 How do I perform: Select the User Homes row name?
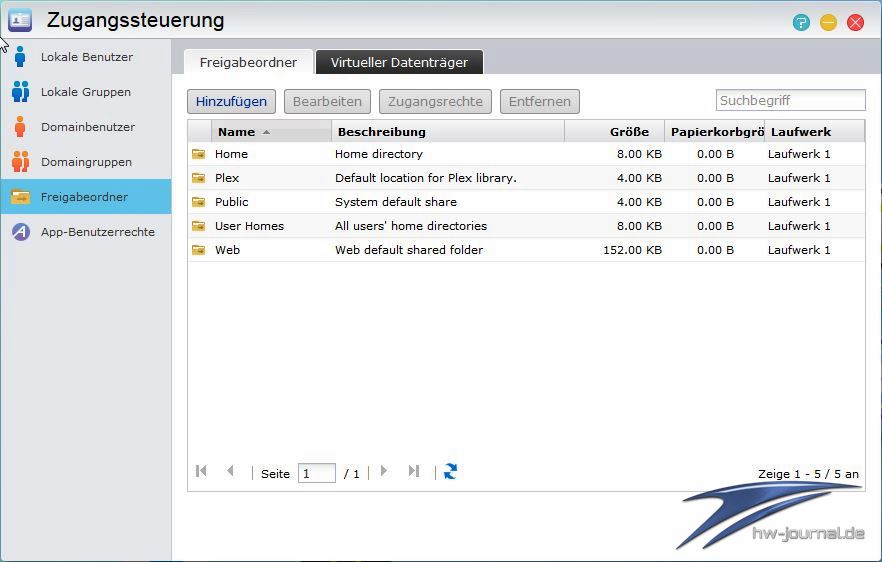[x=249, y=226]
